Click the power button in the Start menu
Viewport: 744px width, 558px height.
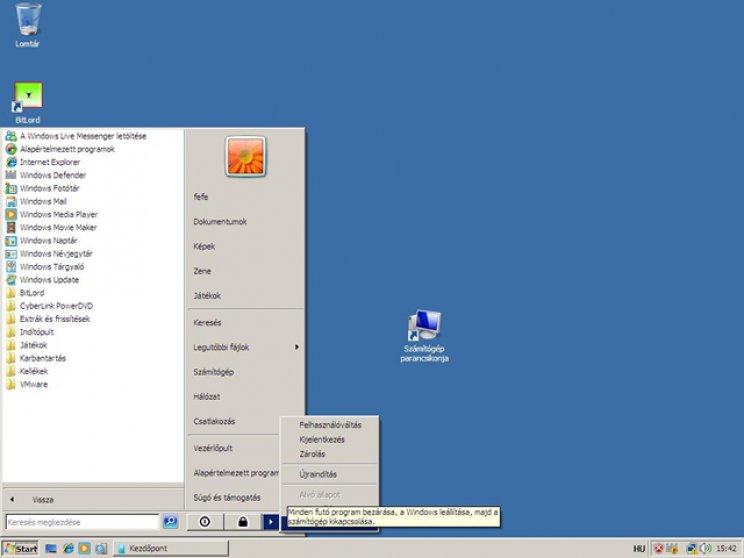[205, 522]
